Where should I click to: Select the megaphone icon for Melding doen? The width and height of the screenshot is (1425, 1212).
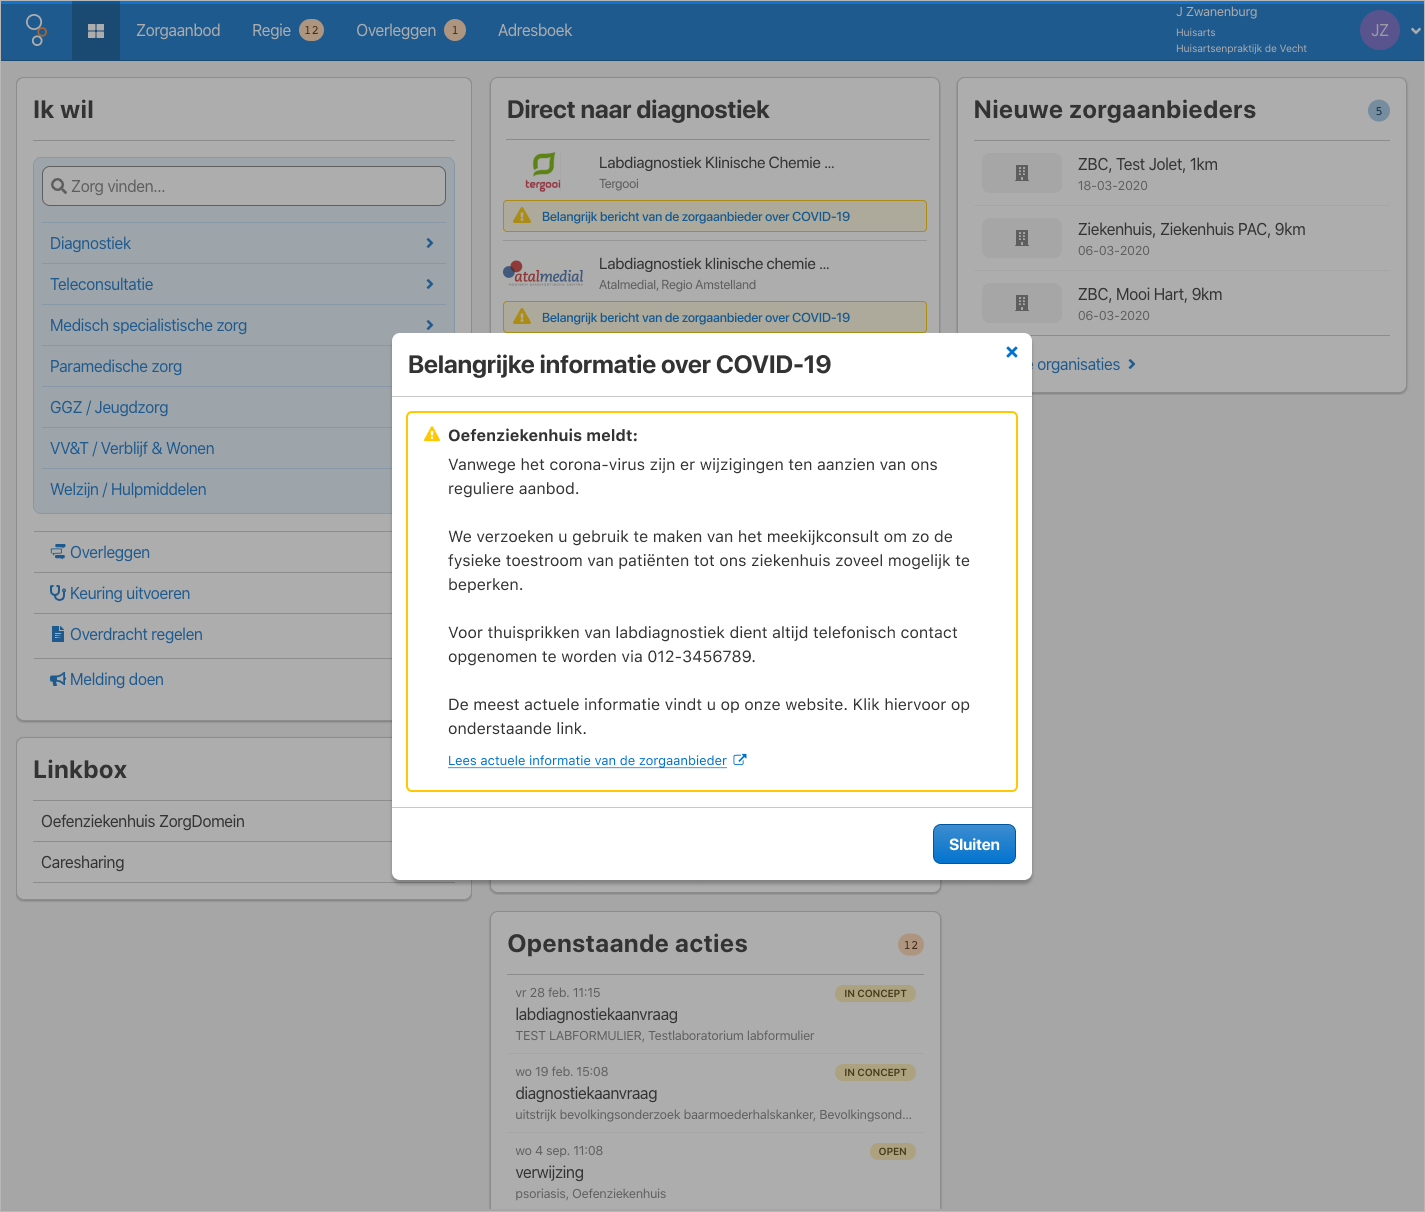[57, 678]
